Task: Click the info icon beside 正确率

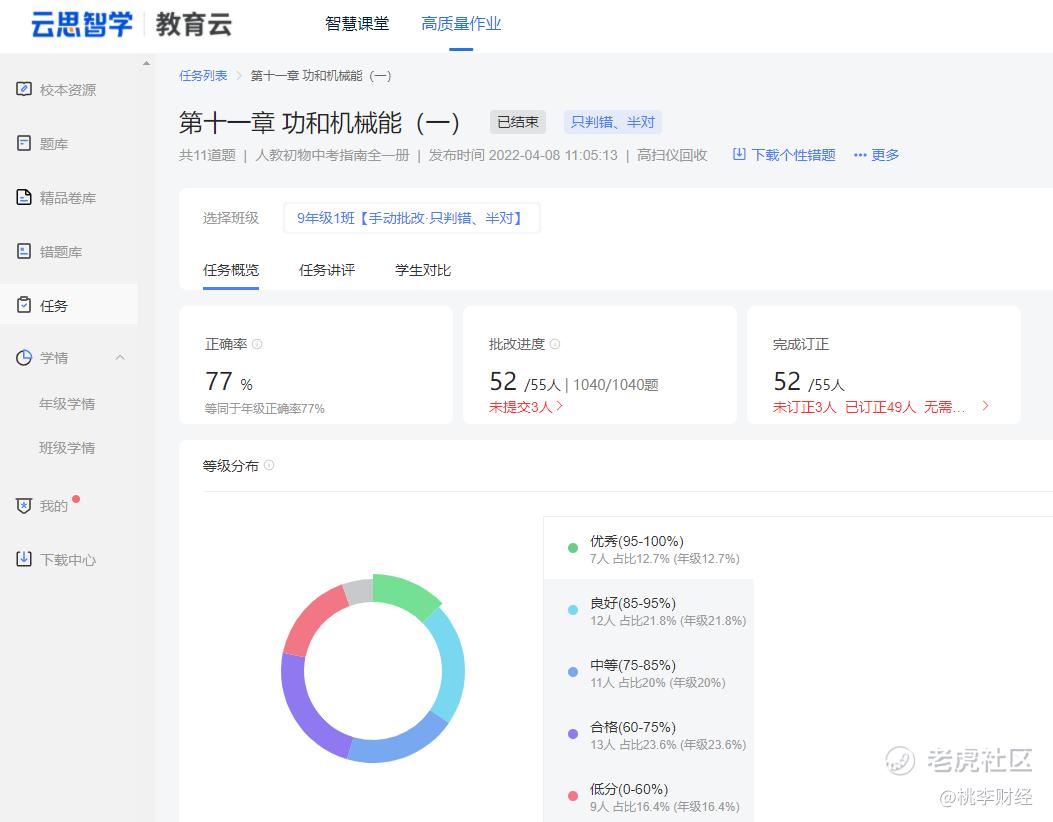Action: point(257,344)
